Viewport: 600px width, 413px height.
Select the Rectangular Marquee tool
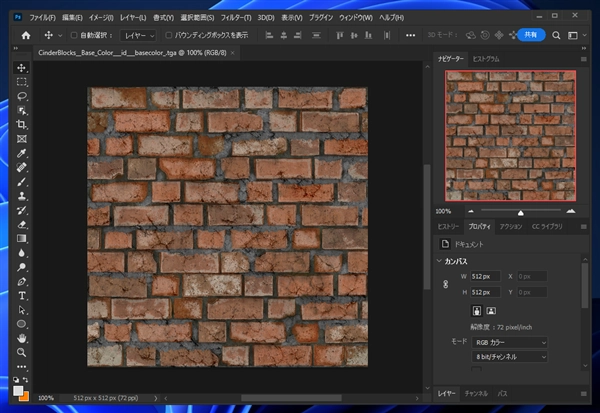tap(22, 82)
